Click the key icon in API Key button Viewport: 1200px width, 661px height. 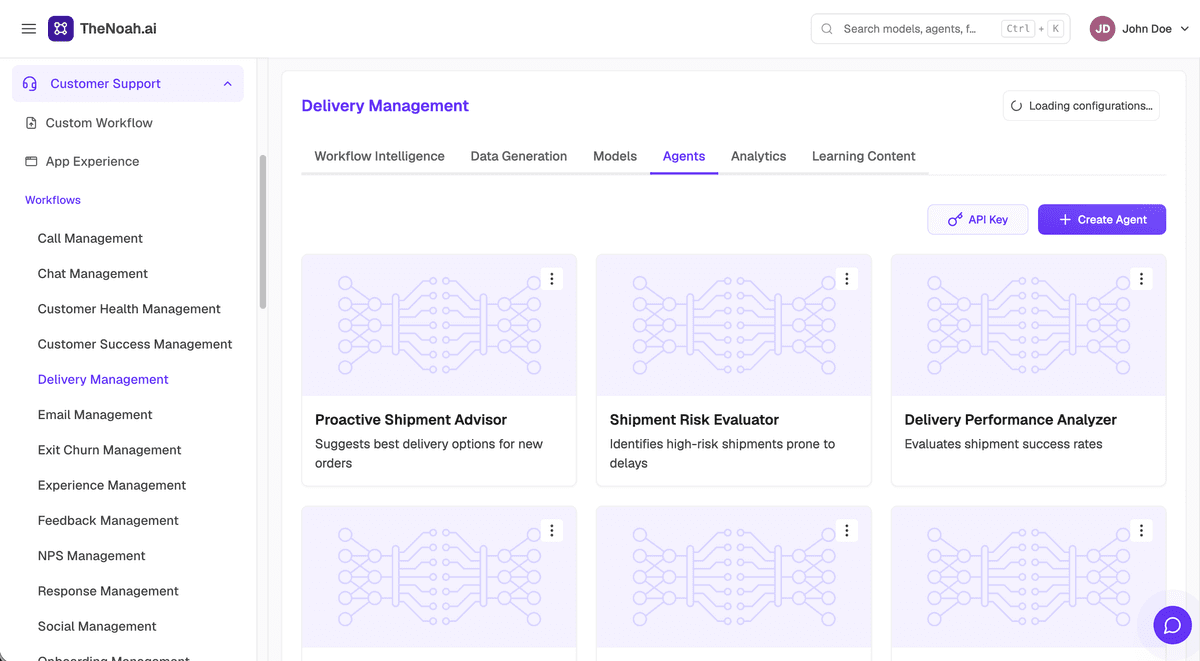955,220
